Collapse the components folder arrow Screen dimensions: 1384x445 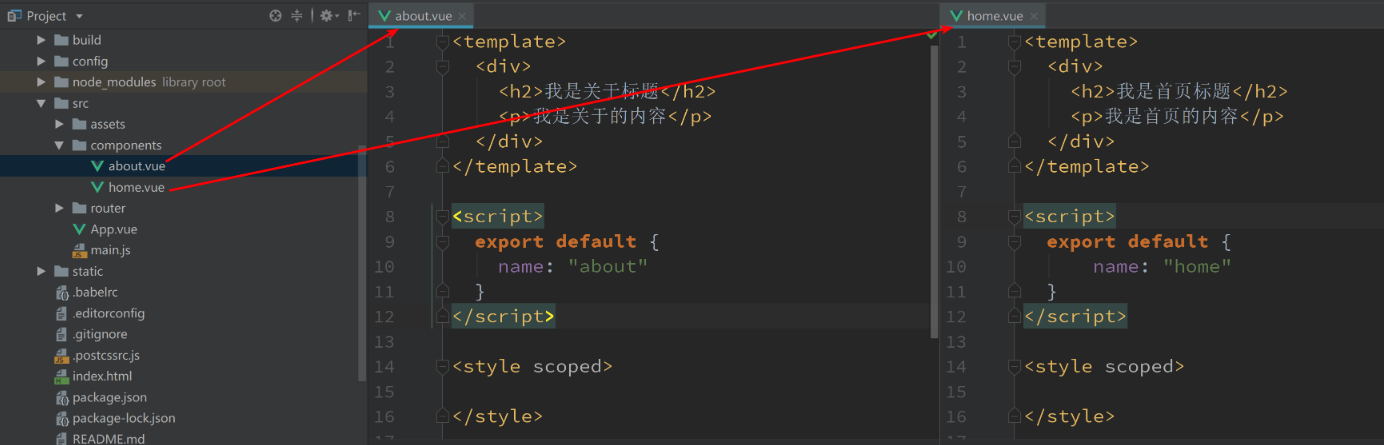[59, 145]
